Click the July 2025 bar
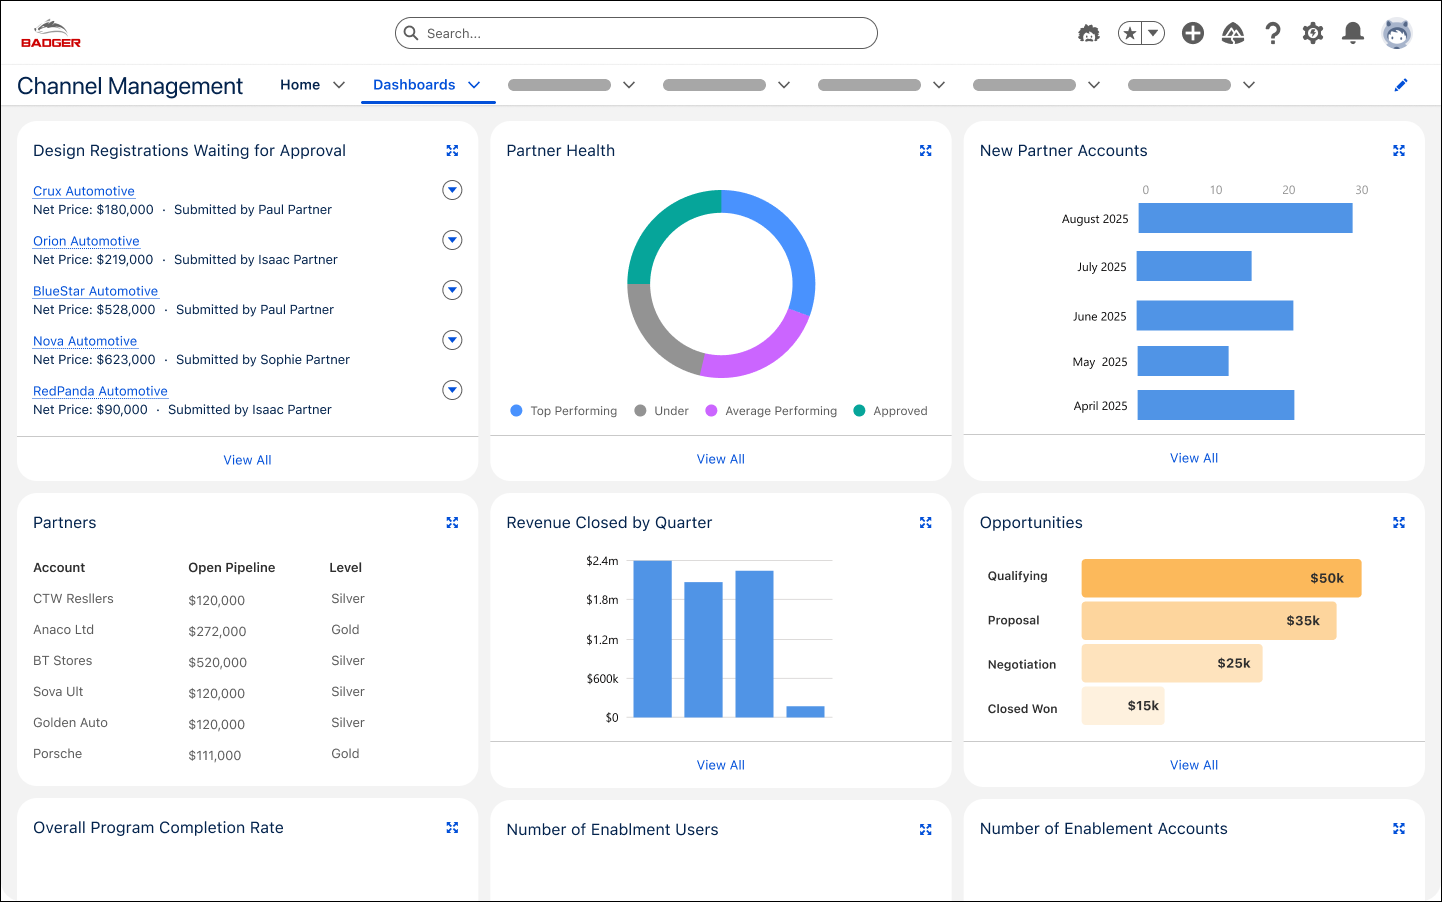 1194,266
